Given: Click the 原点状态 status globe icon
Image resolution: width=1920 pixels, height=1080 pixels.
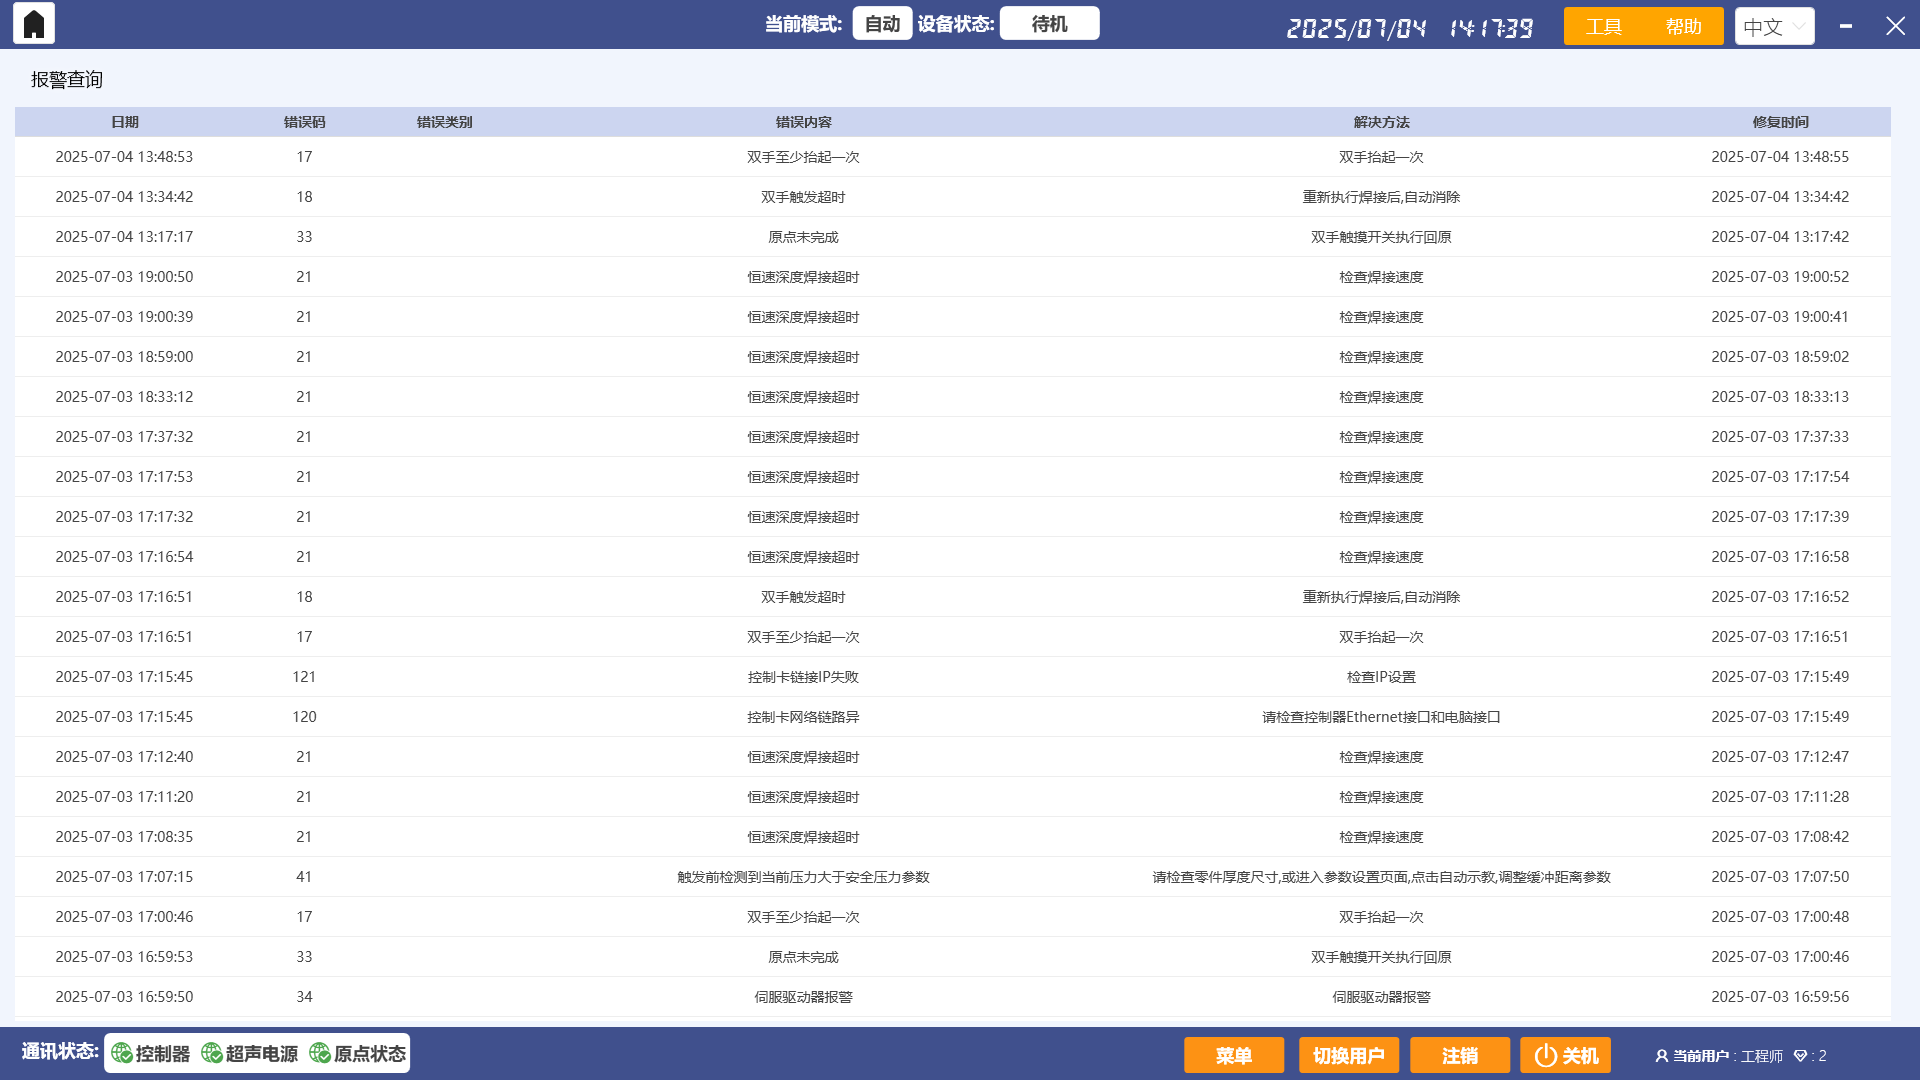Looking at the screenshot, I should tap(320, 1053).
